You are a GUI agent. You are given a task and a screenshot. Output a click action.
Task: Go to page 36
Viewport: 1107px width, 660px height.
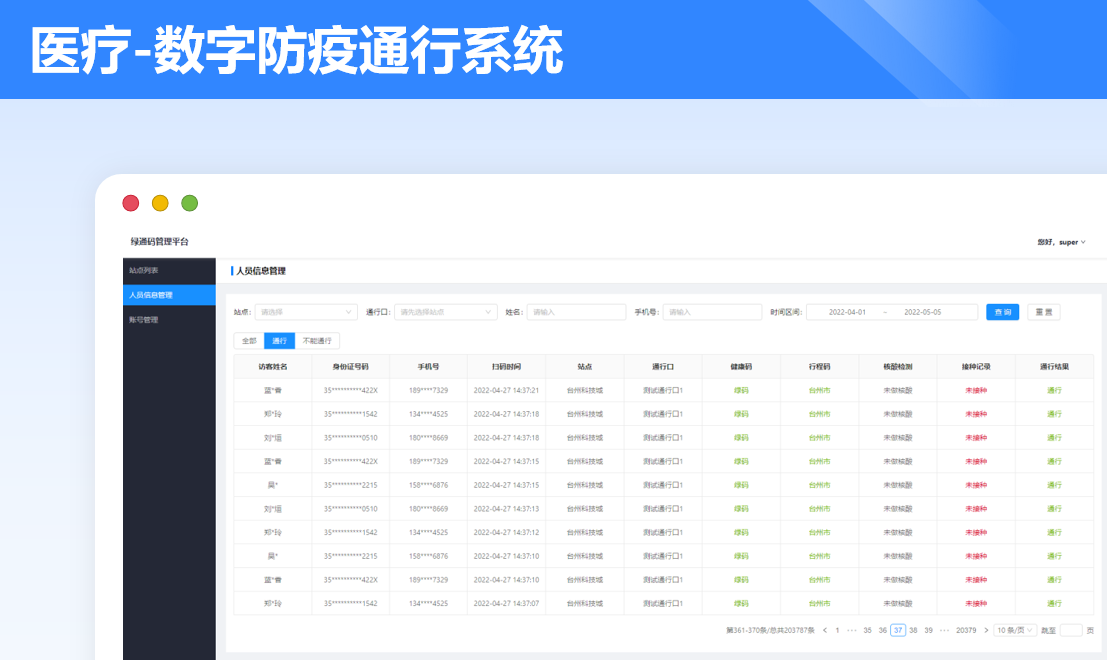pos(882,630)
